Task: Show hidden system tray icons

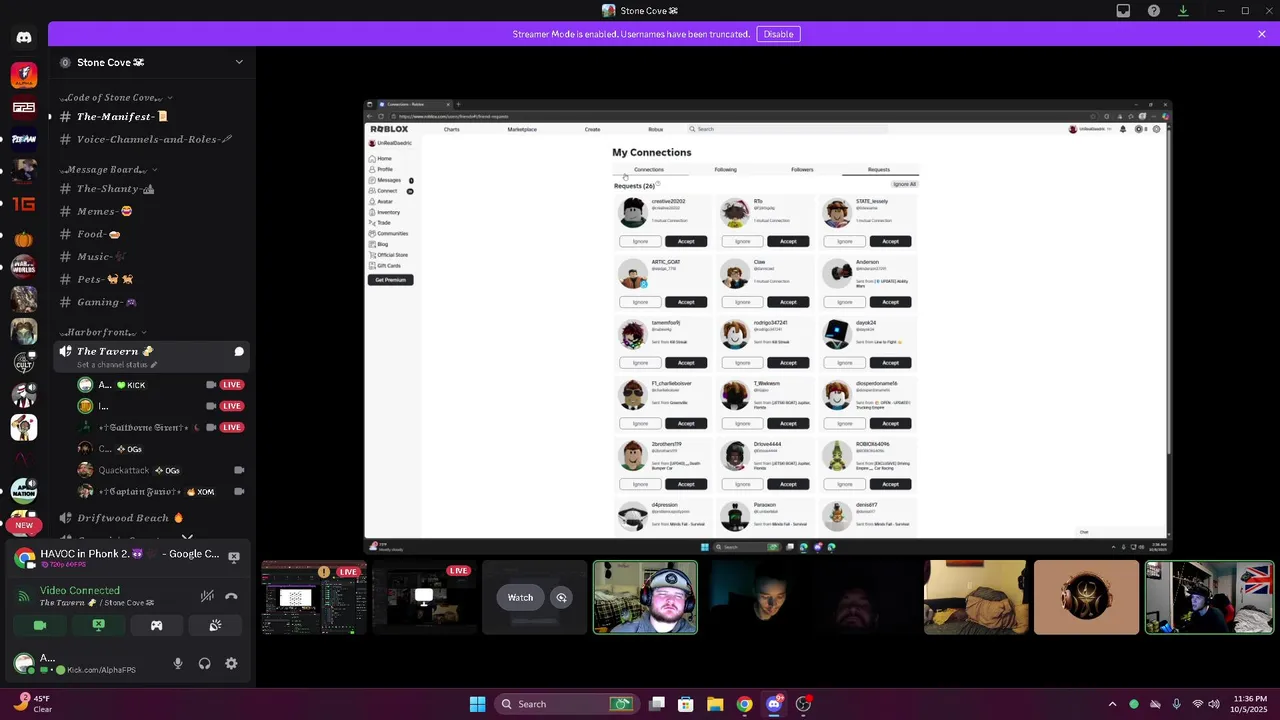Action: 1112,704
